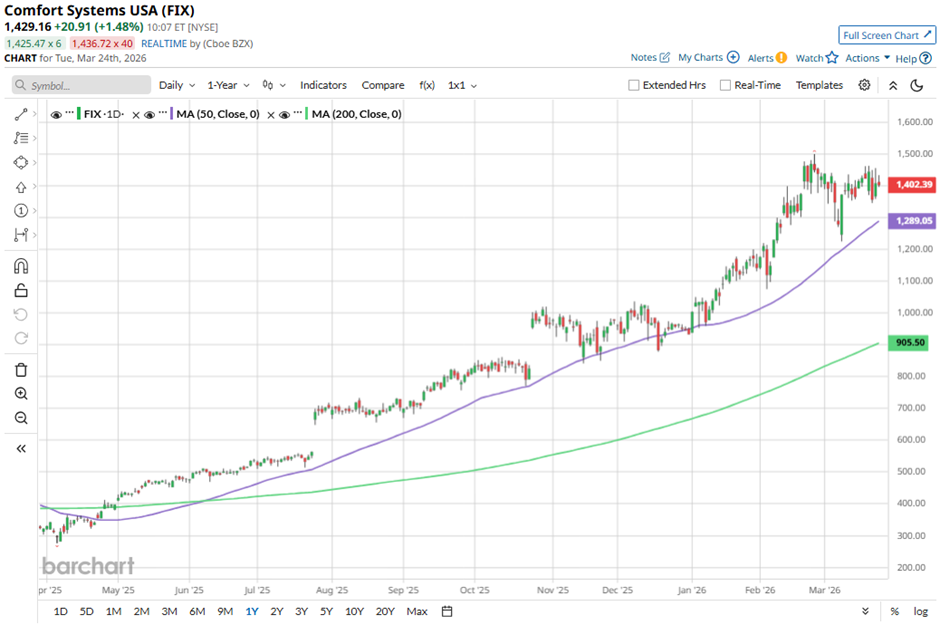Hide the MA 50 indicator

click(150, 114)
